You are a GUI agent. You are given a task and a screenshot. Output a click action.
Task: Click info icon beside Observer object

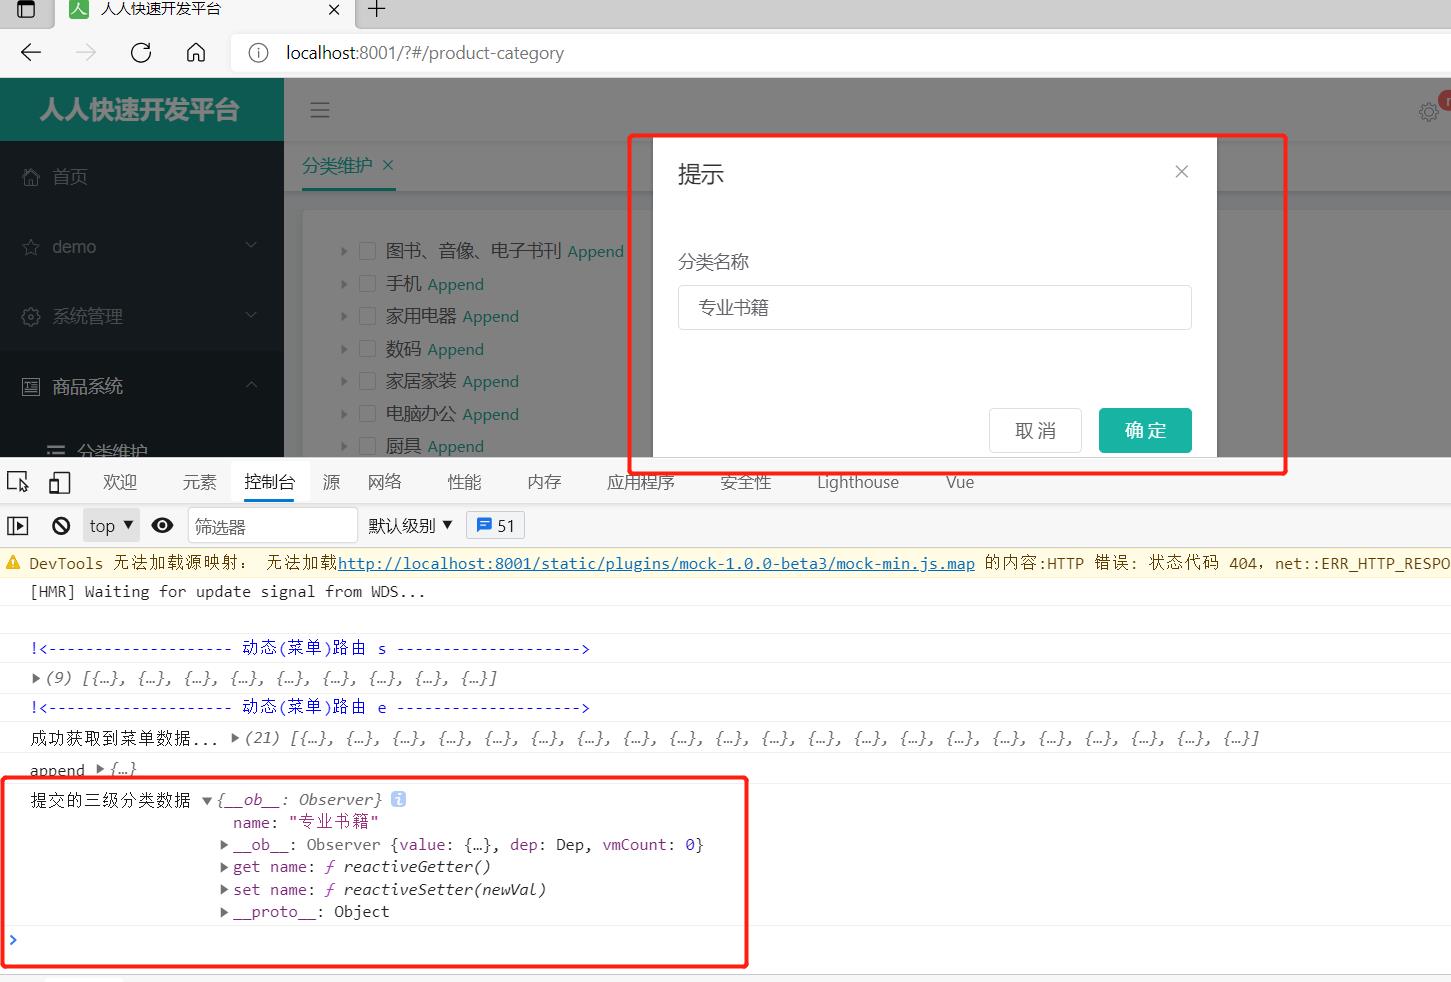(x=398, y=799)
